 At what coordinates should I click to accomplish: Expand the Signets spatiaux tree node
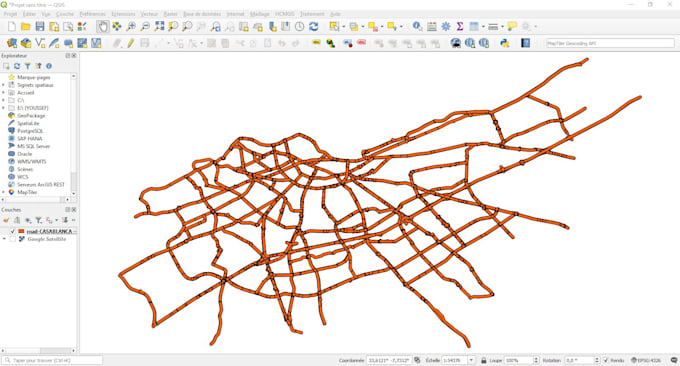coord(3,85)
